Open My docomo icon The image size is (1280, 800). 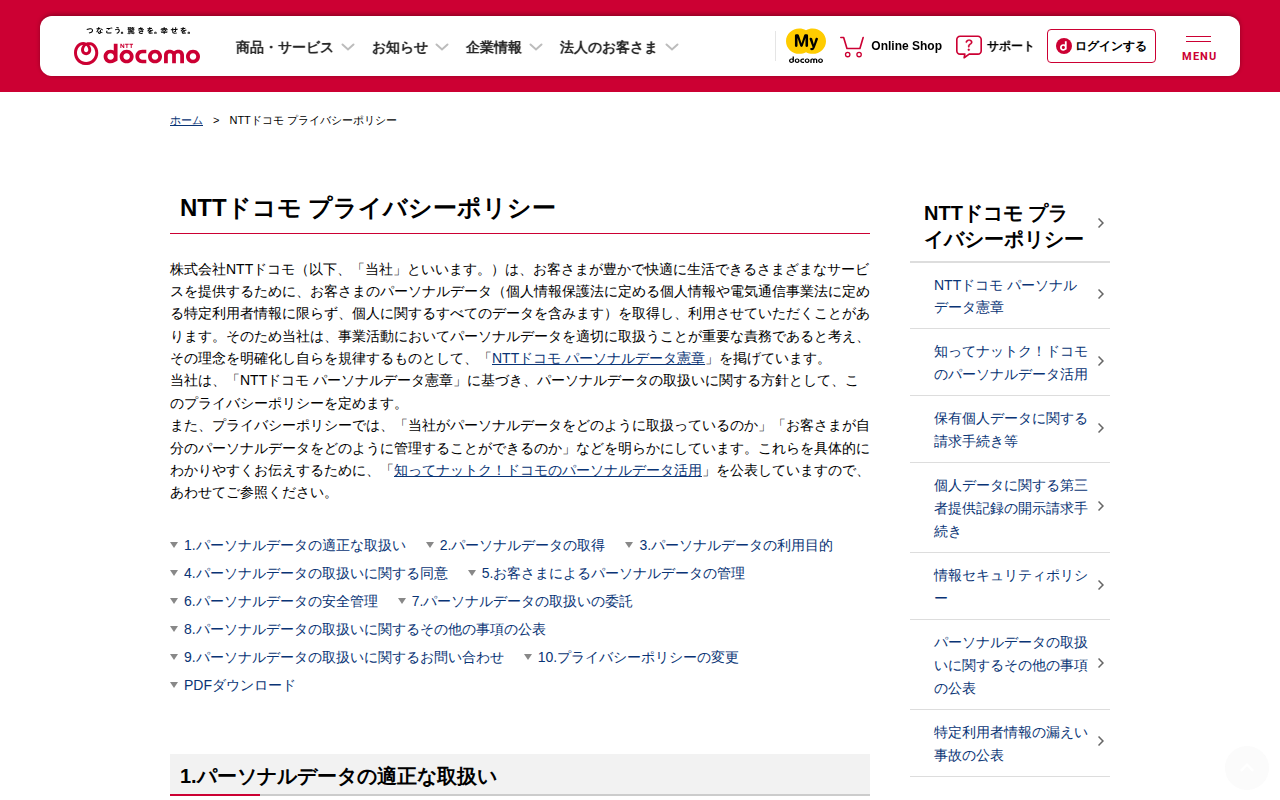[x=806, y=46]
